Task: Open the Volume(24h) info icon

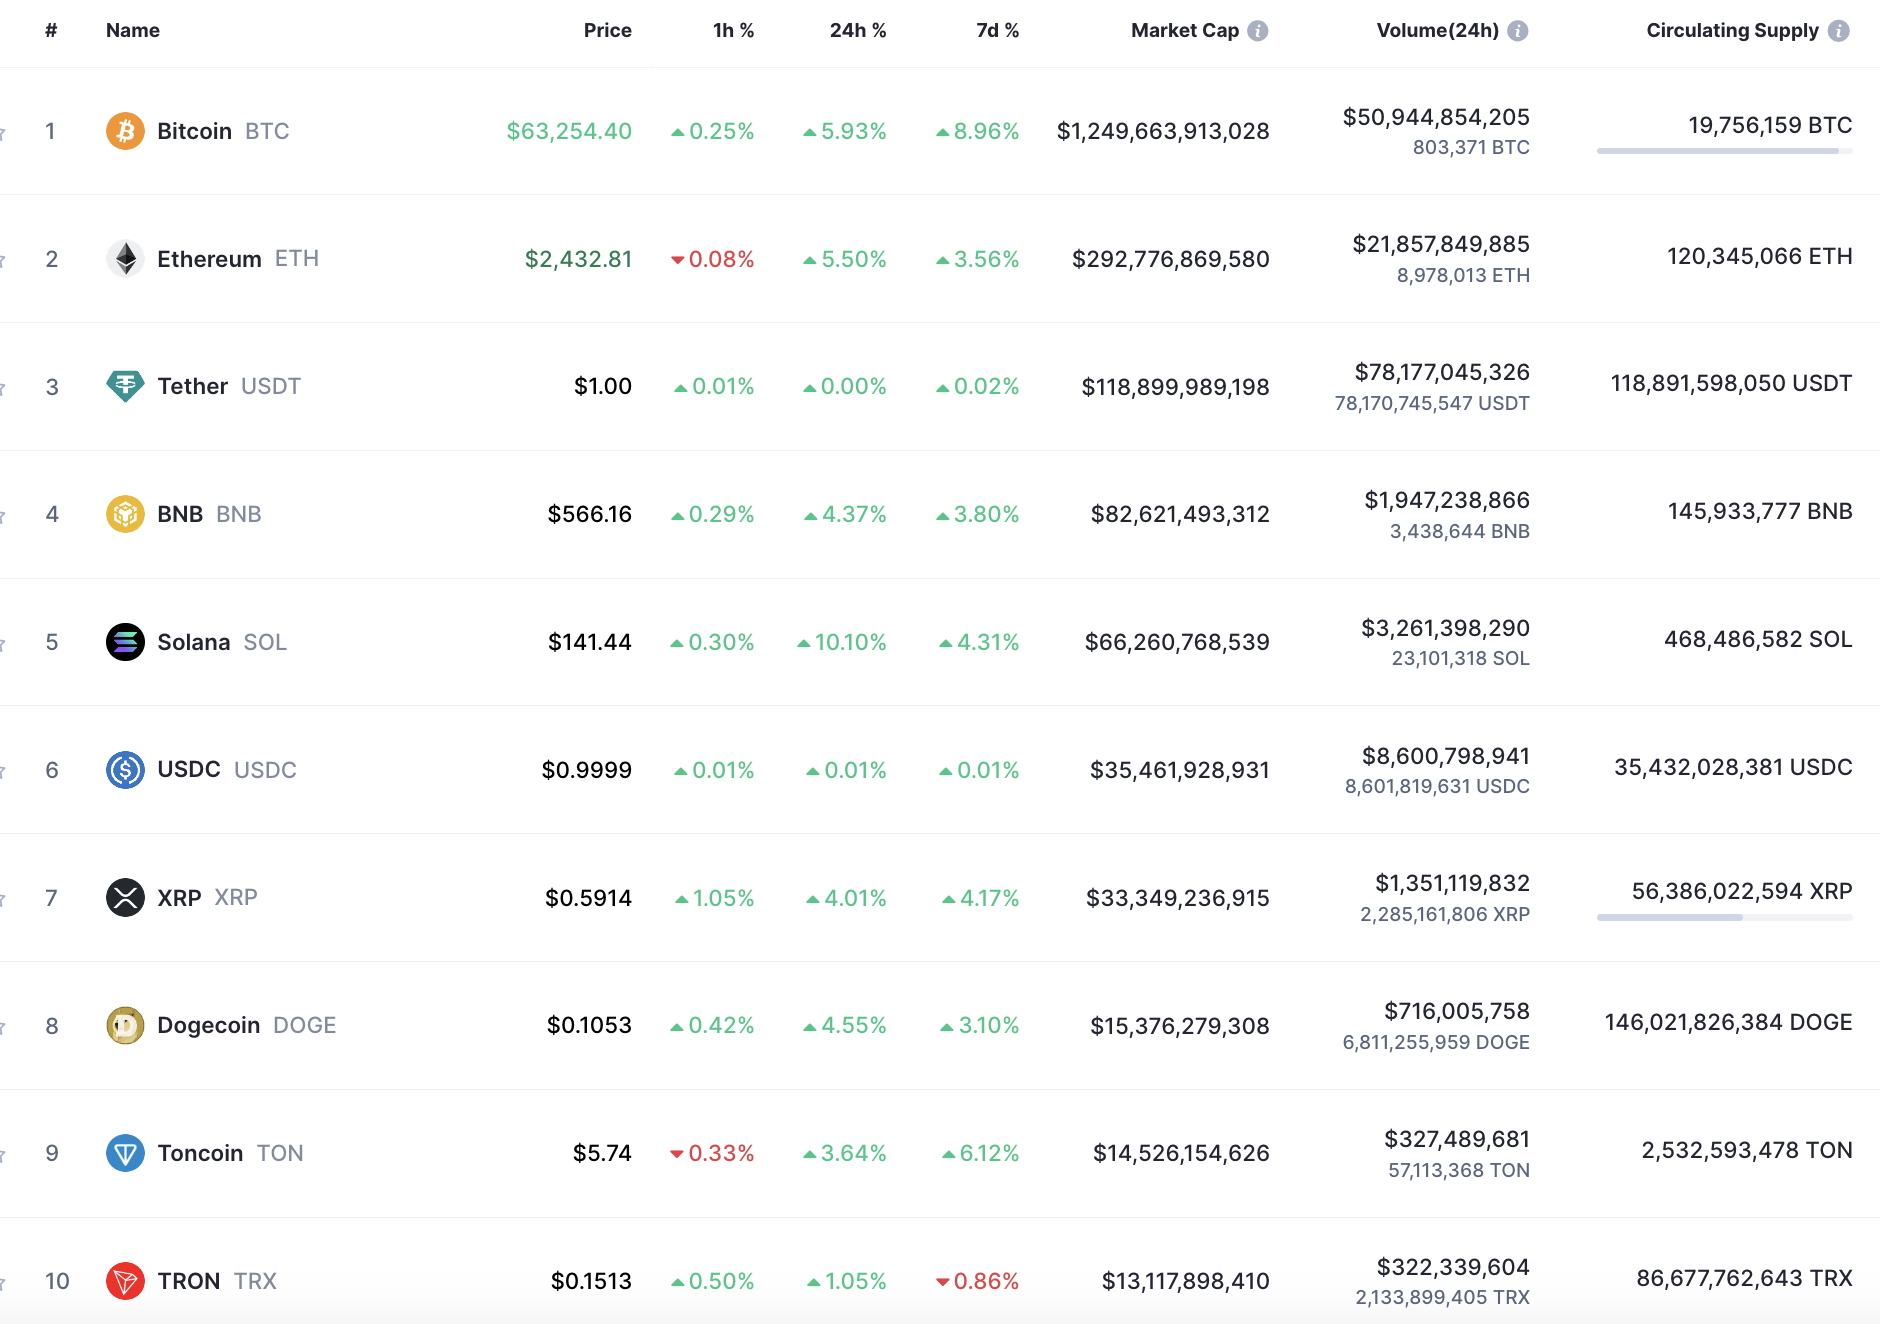Action: (x=1518, y=31)
